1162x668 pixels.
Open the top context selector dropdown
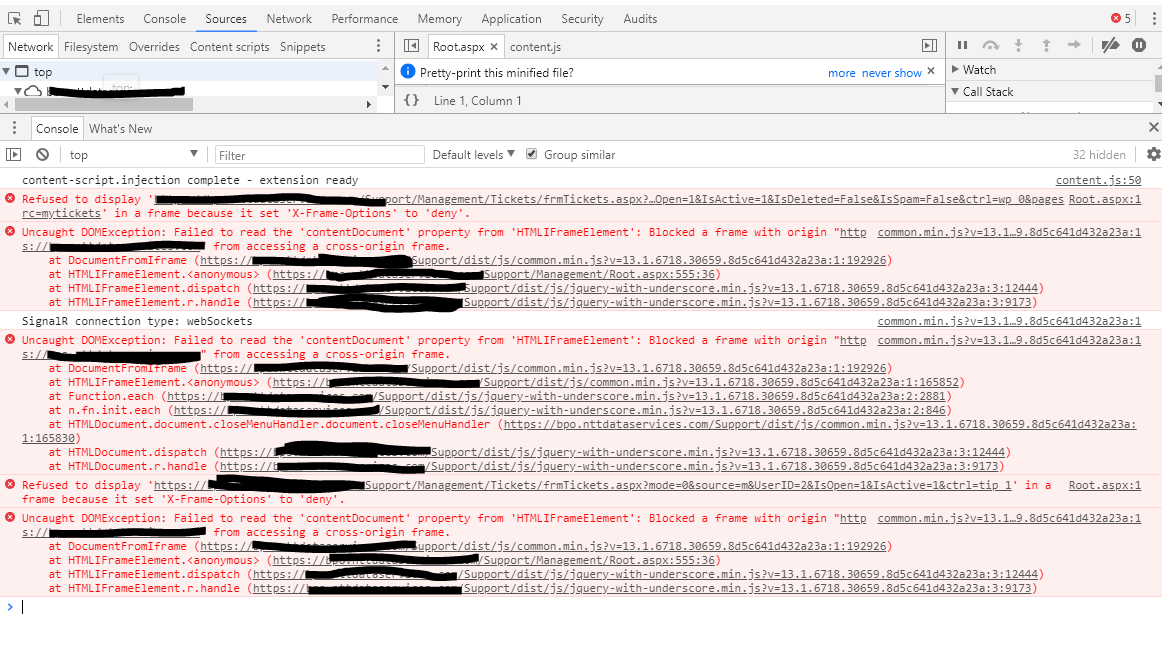134,154
